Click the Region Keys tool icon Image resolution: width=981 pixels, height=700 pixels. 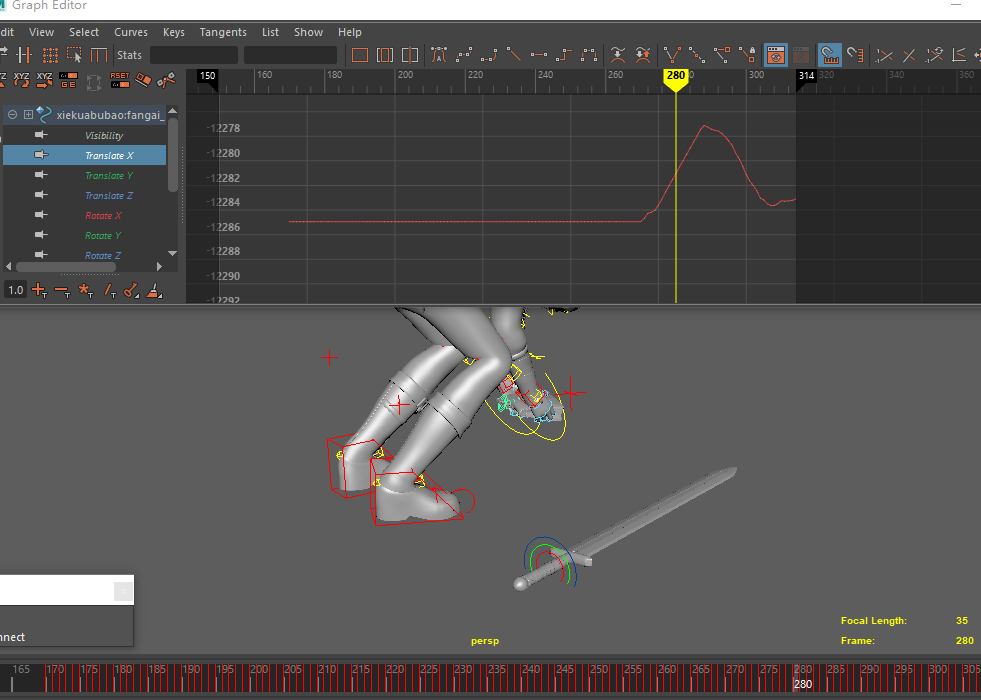[49, 55]
